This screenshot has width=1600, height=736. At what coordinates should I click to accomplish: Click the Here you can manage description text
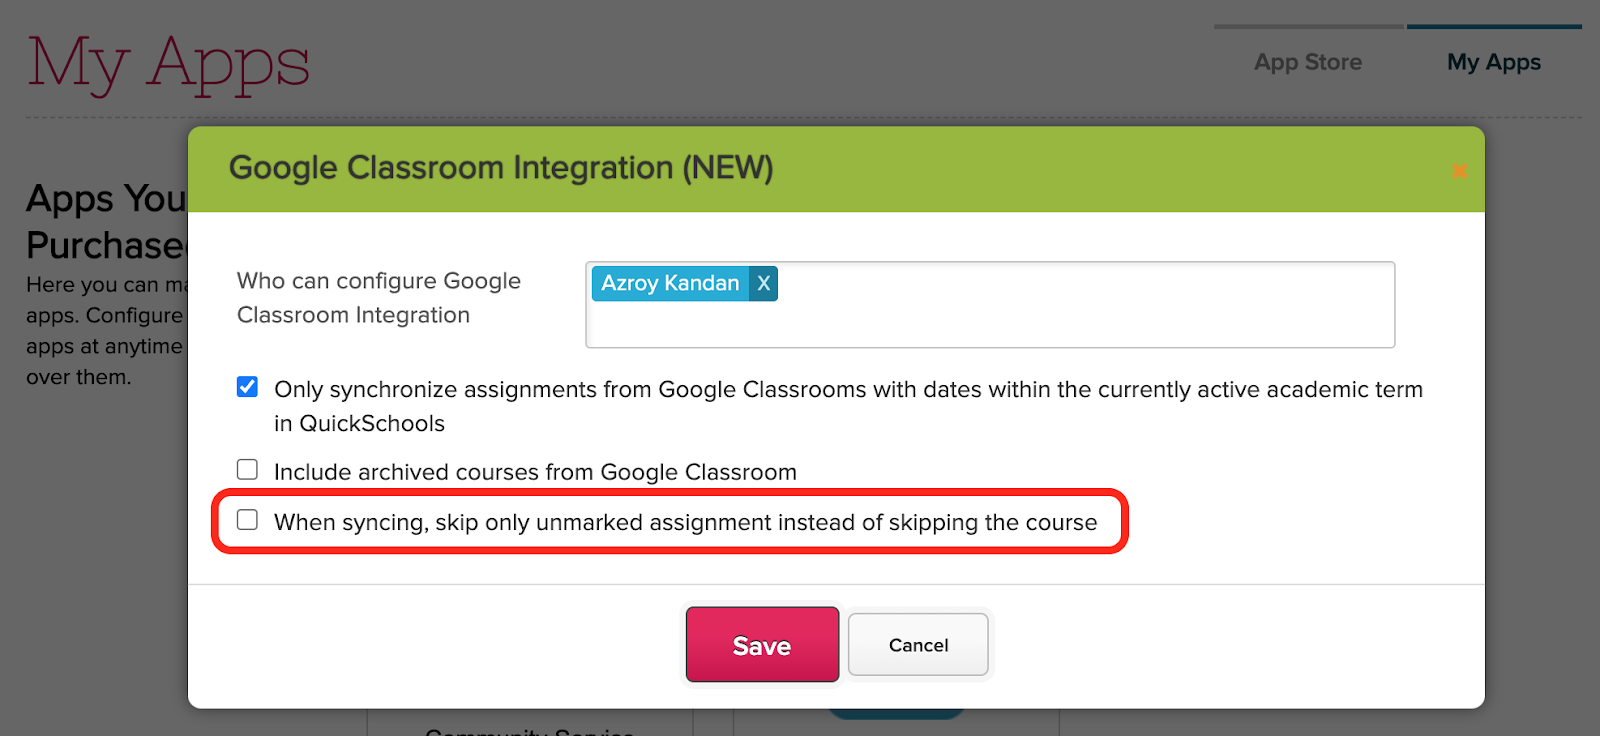106,331
